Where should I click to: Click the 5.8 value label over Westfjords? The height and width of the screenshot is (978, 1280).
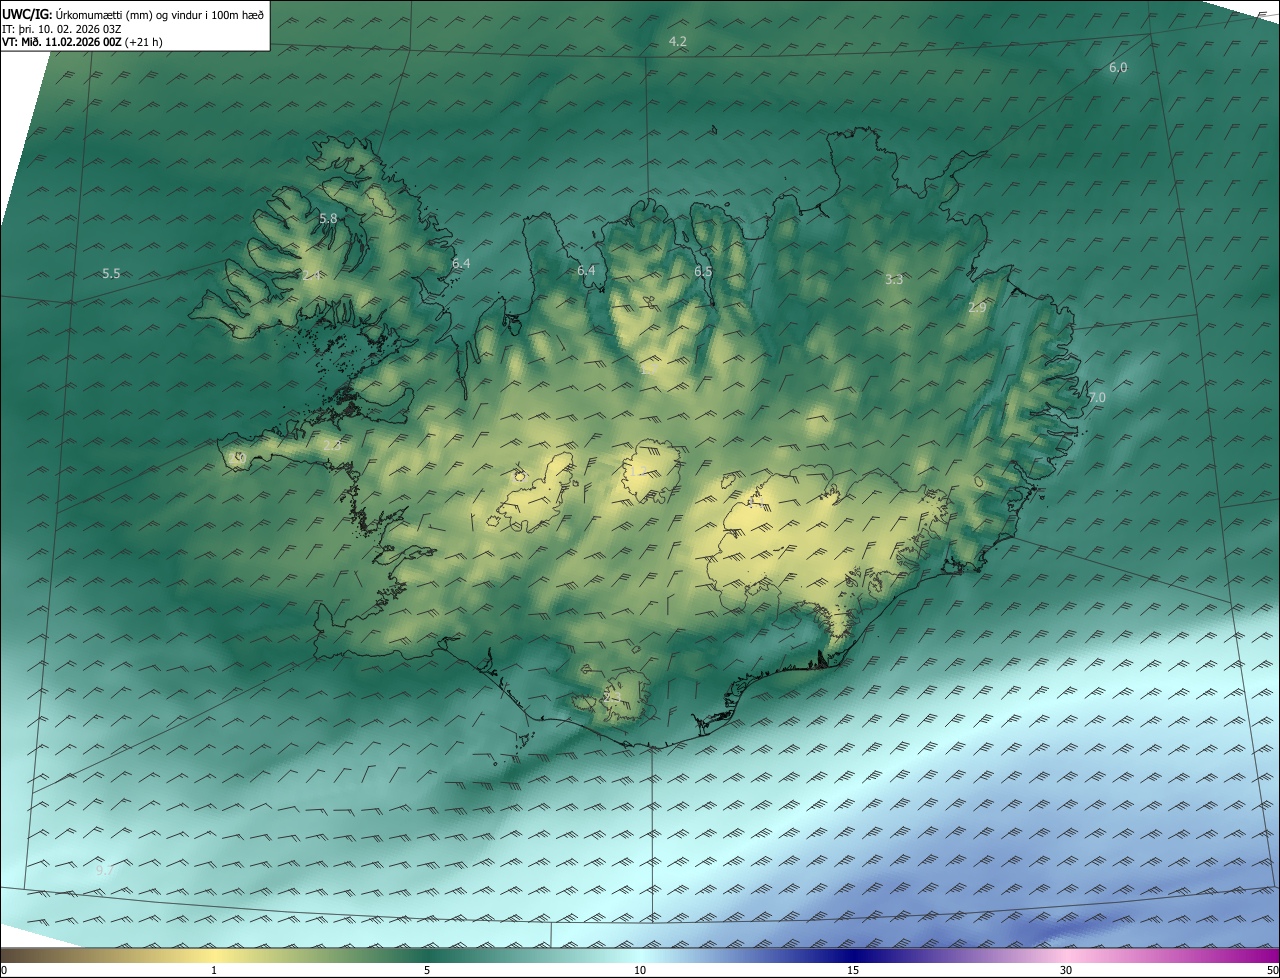tap(328, 218)
